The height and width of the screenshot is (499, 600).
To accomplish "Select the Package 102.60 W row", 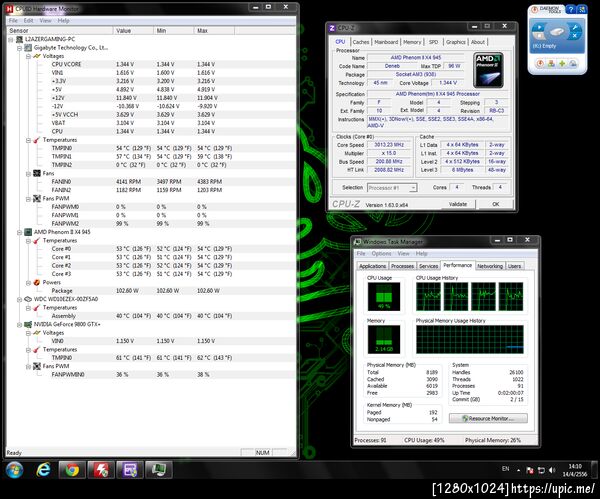I will pos(151,291).
